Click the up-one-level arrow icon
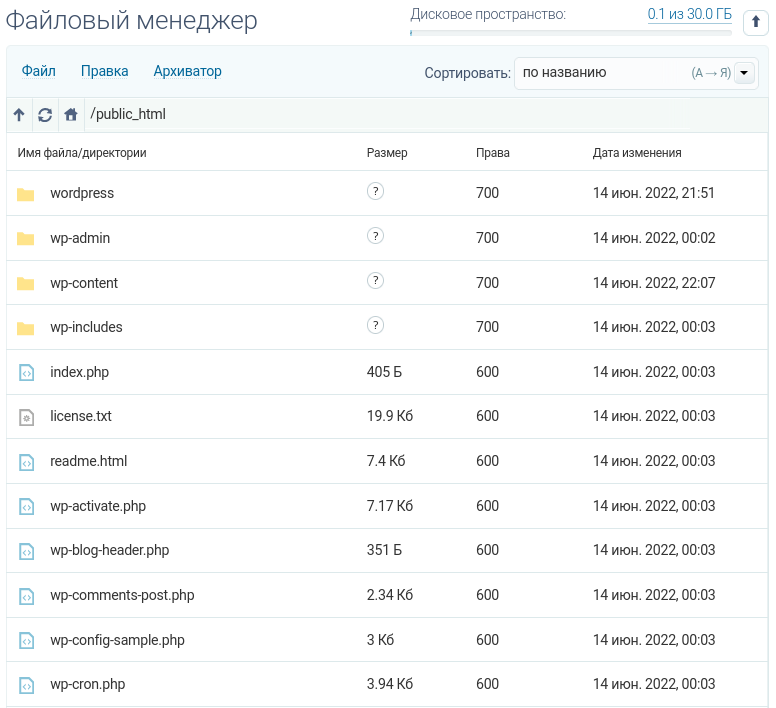This screenshot has height=708, width=776. pyautogui.click(x=19, y=115)
